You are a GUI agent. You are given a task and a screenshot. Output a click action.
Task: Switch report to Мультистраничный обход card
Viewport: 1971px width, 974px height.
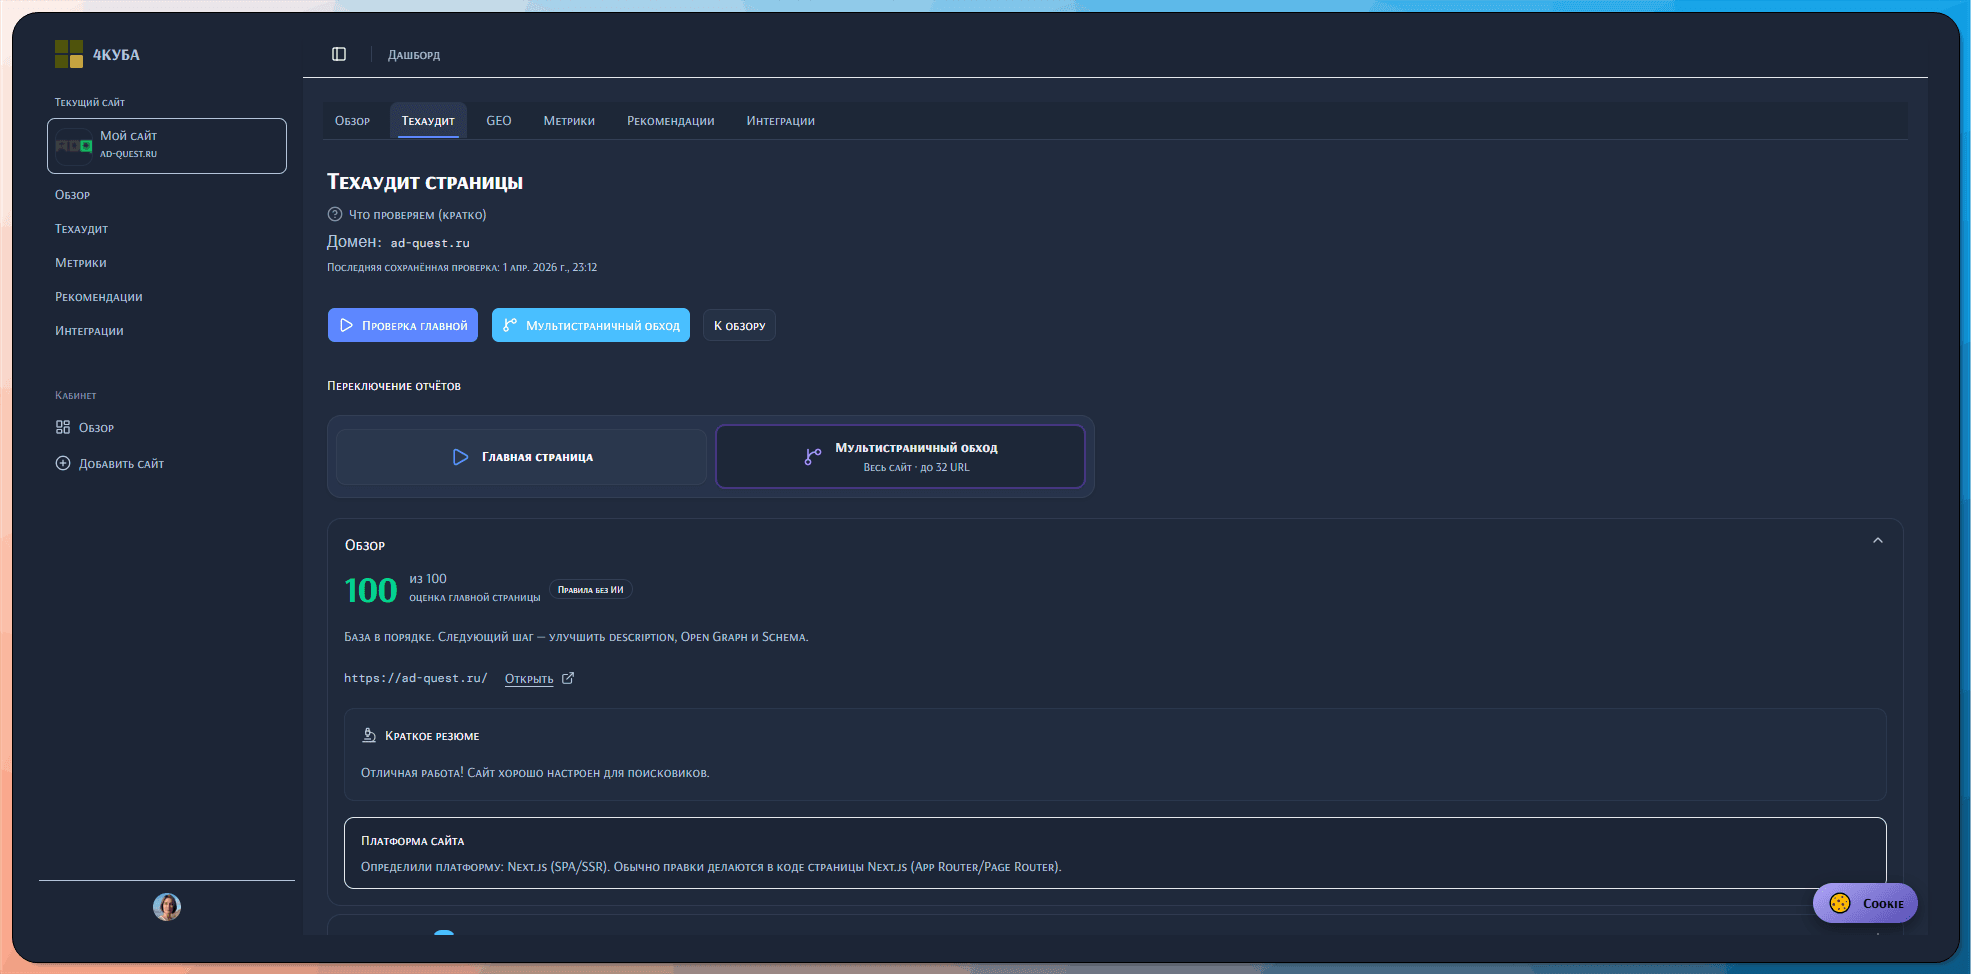[900, 457]
